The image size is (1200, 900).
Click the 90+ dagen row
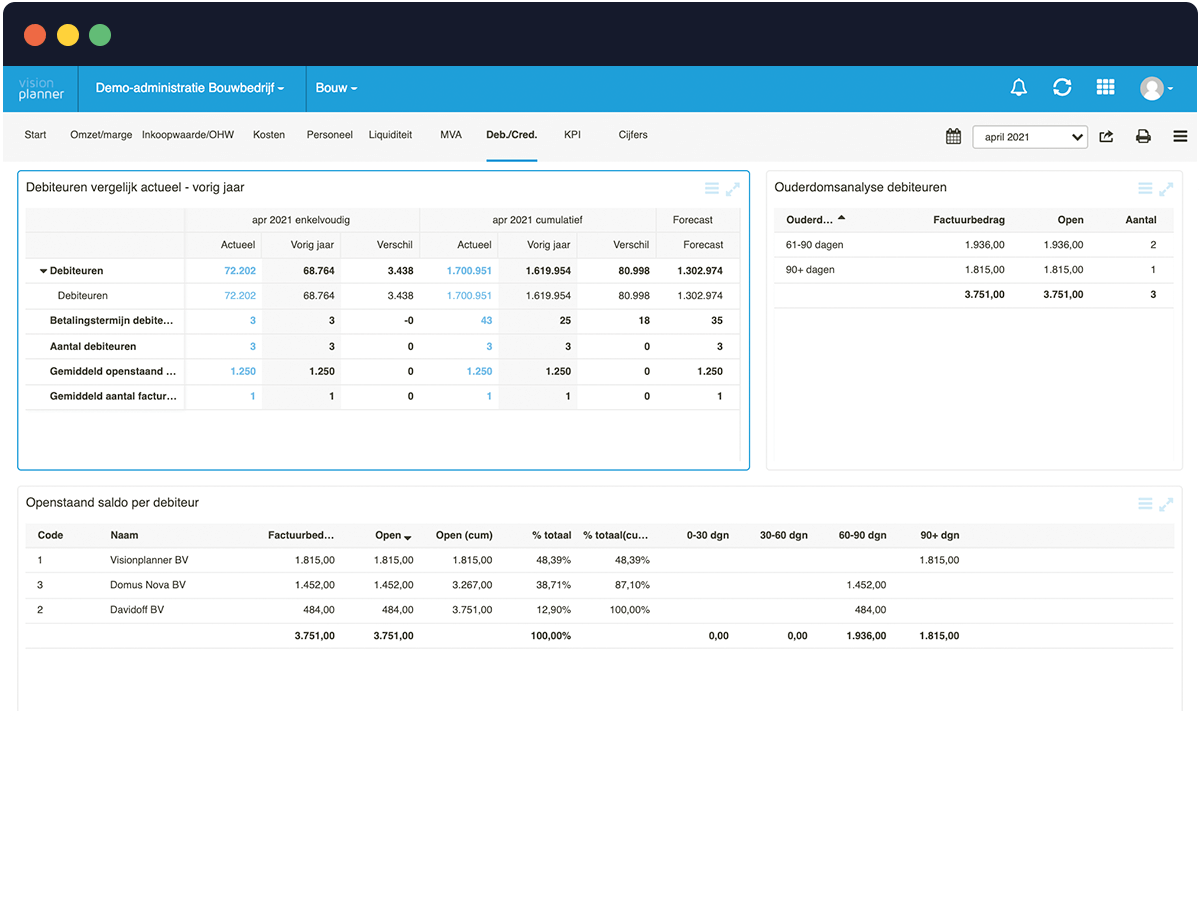coord(974,270)
